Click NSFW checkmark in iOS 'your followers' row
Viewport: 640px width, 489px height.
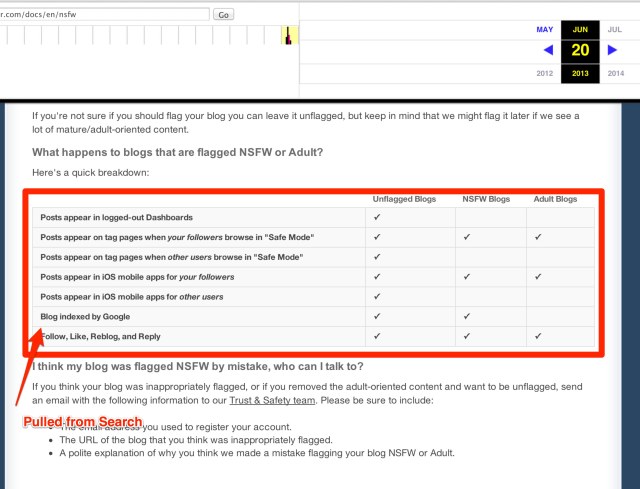tap(467, 277)
